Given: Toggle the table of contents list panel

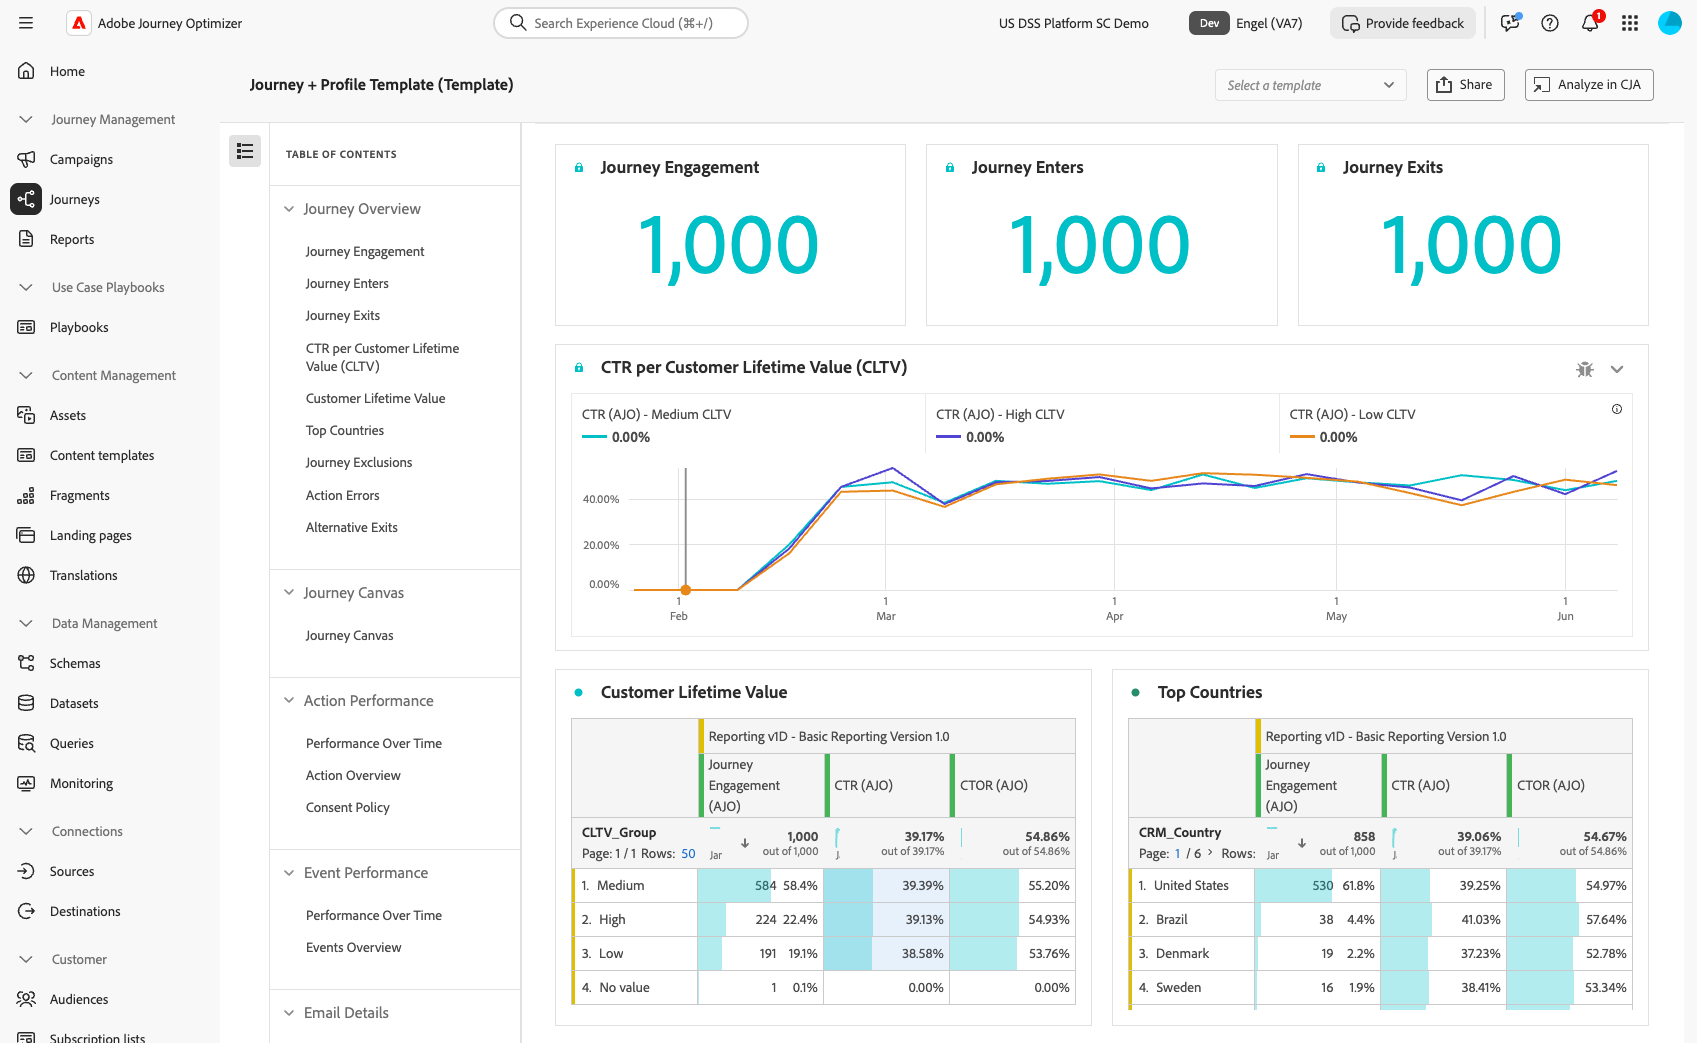Looking at the screenshot, I should (245, 151).
